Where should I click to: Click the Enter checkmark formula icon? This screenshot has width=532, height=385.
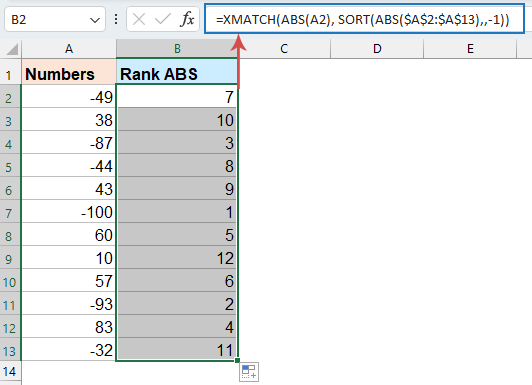pyautogui.click(x=163, y=19)
